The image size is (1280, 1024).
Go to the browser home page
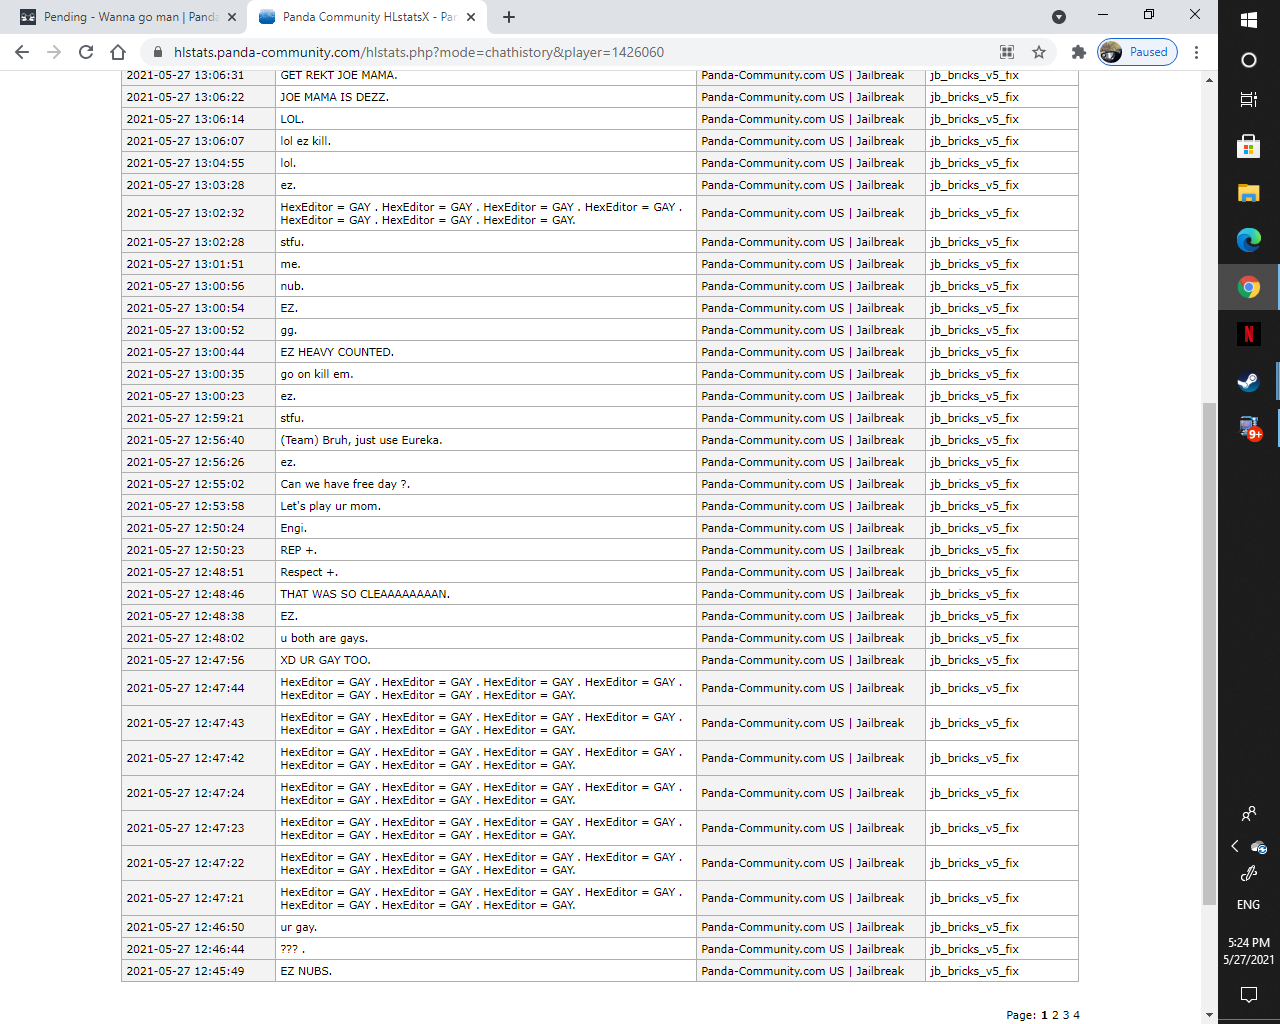(x=118, y=52)
